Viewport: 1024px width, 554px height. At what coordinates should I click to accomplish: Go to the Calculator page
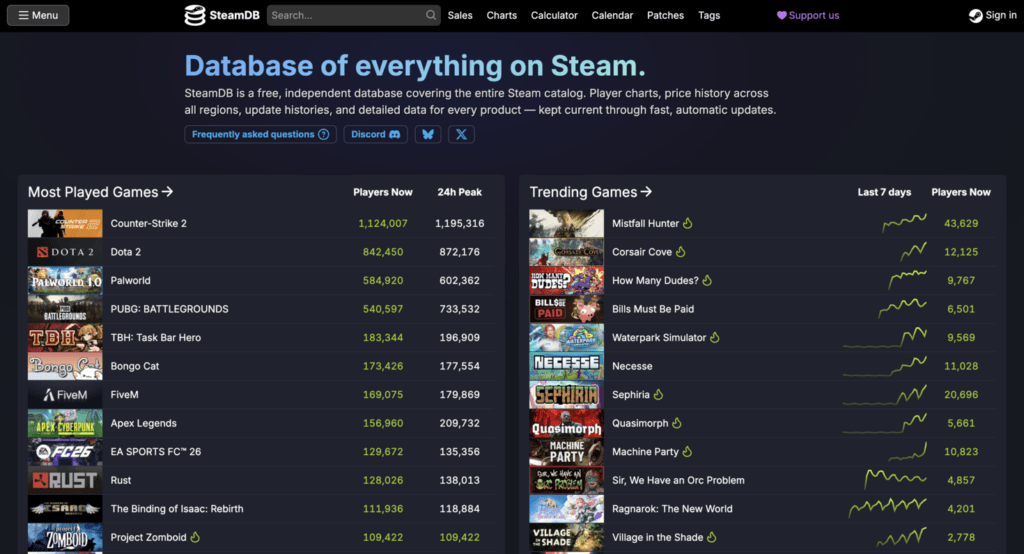[x=554, y=15]
